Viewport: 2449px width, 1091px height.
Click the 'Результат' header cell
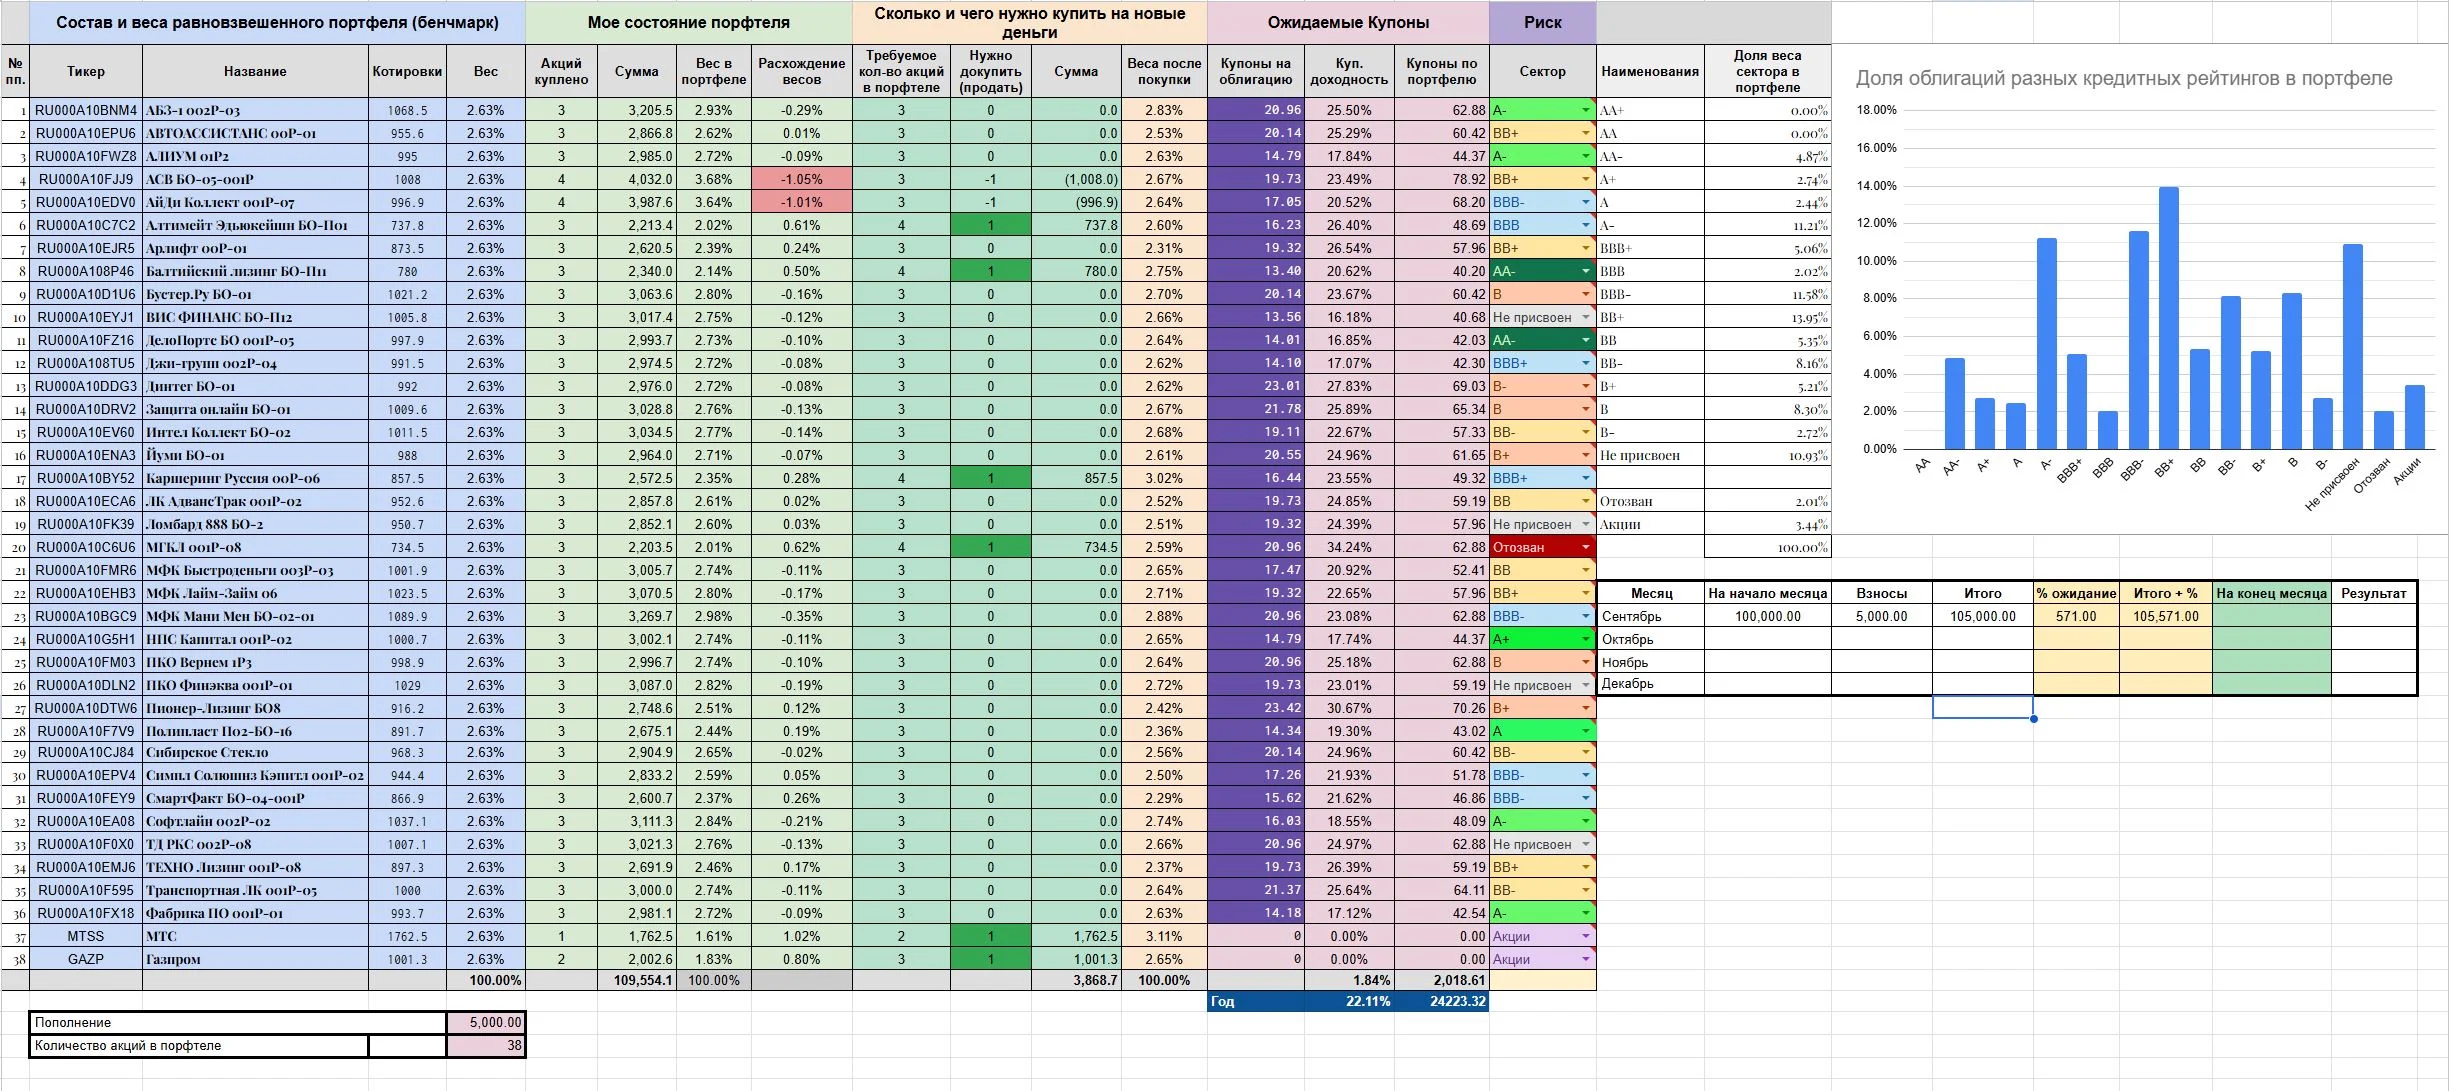tap(2373, 593)
